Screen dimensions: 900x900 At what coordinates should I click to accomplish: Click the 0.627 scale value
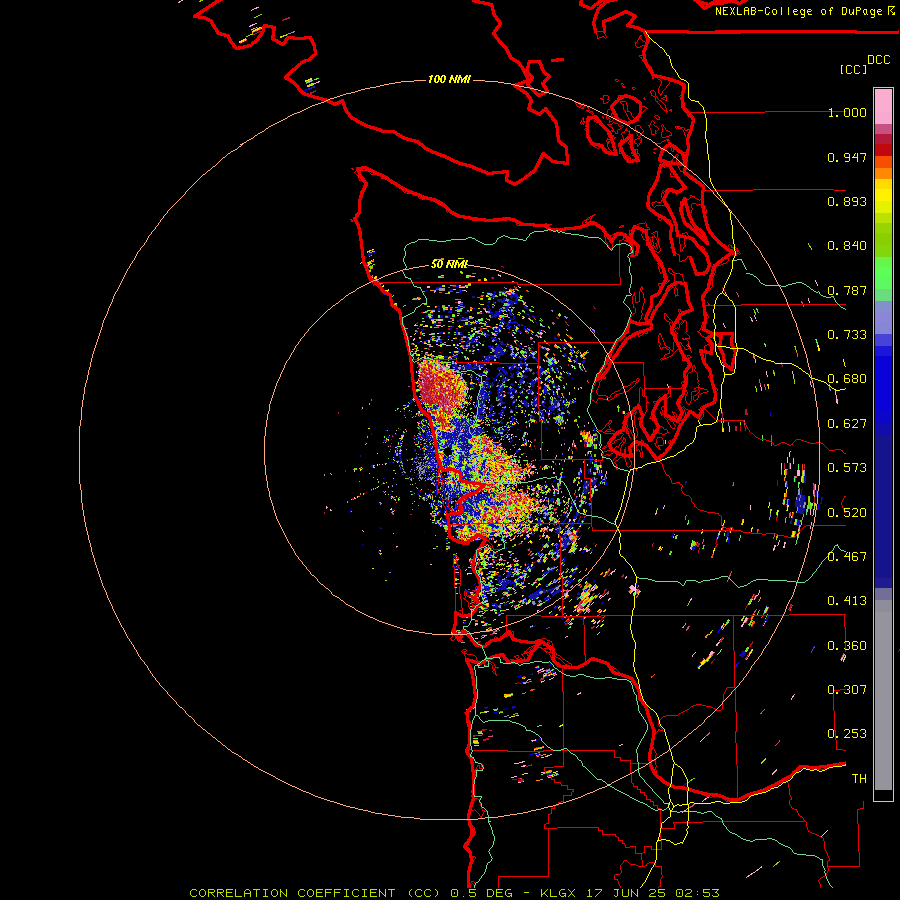(847, 424)
